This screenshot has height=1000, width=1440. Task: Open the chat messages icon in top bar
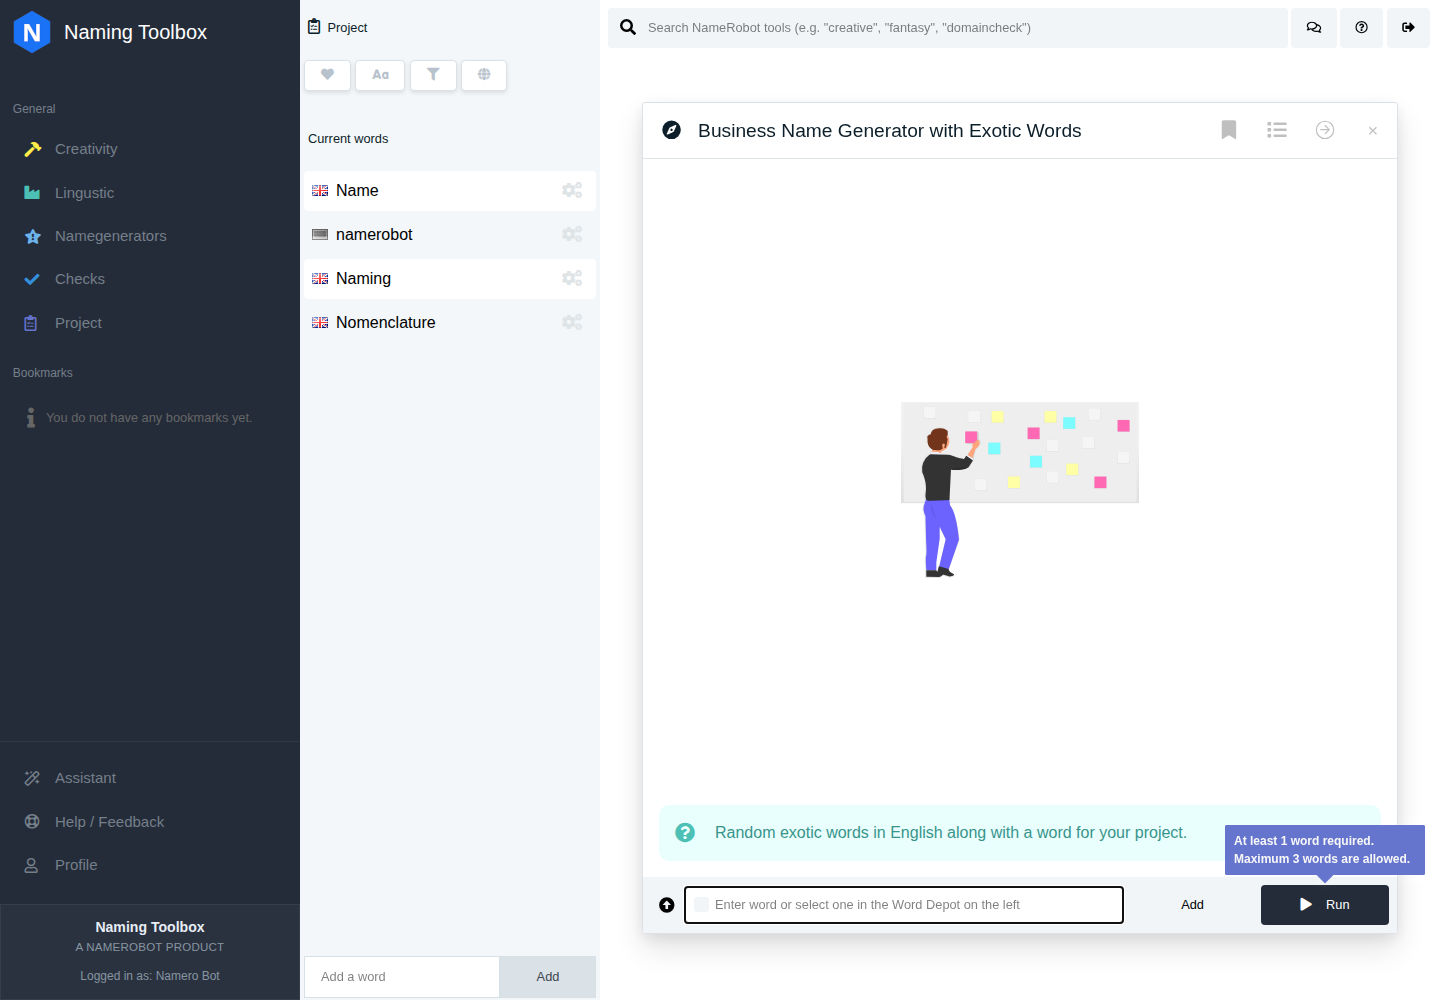coord(1314,28)
